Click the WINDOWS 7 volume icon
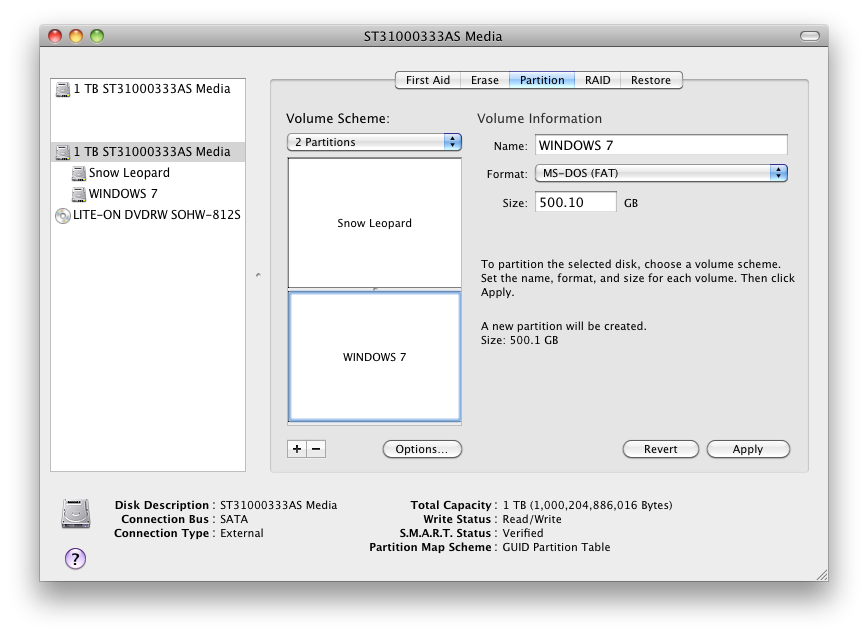 coord(77,194)
